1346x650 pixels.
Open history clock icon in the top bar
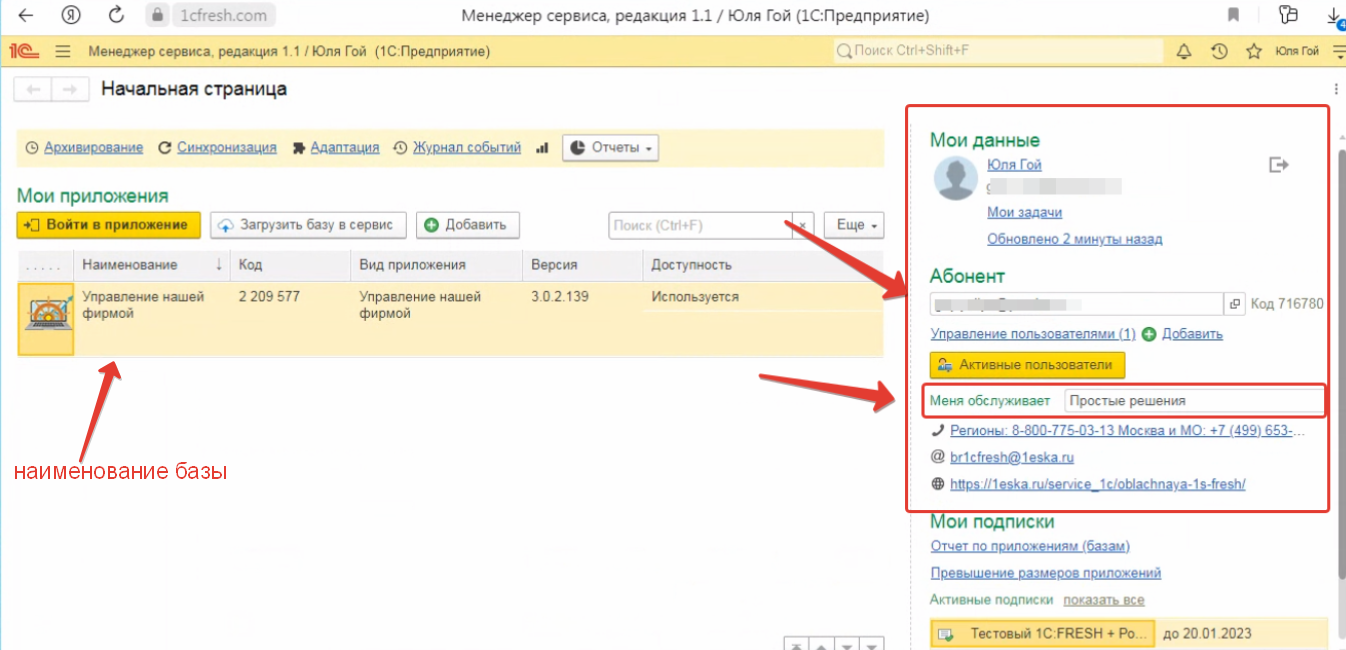[1219, 51]
